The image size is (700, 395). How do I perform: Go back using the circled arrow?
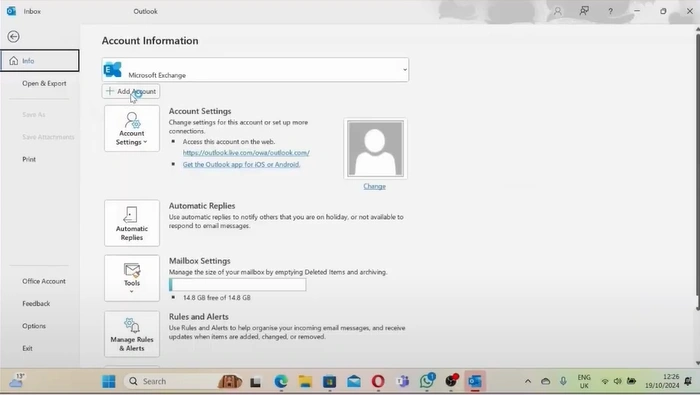[x=13, y=37]
